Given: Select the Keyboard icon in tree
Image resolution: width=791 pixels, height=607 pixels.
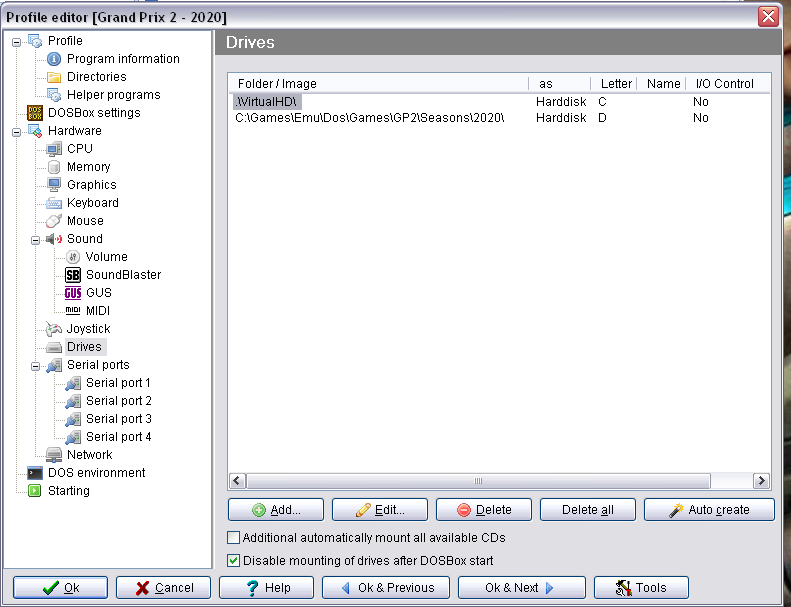Looking at the screenshot, I should tap(54, 203).
